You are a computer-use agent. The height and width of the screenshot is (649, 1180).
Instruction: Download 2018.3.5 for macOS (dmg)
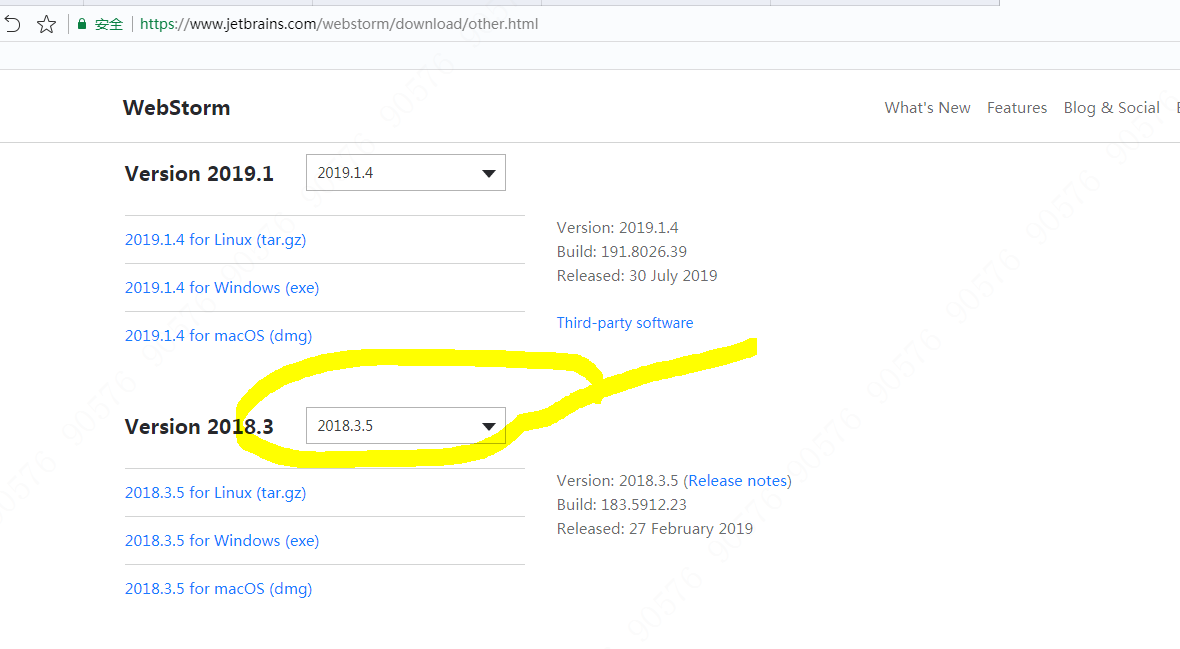click(218, 589)
